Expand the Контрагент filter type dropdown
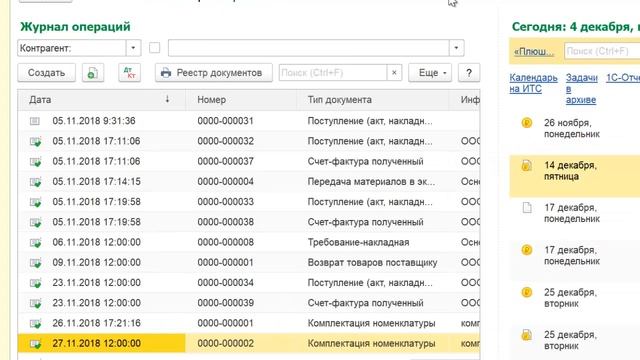 pyautogui.click(x=133, y=48)
